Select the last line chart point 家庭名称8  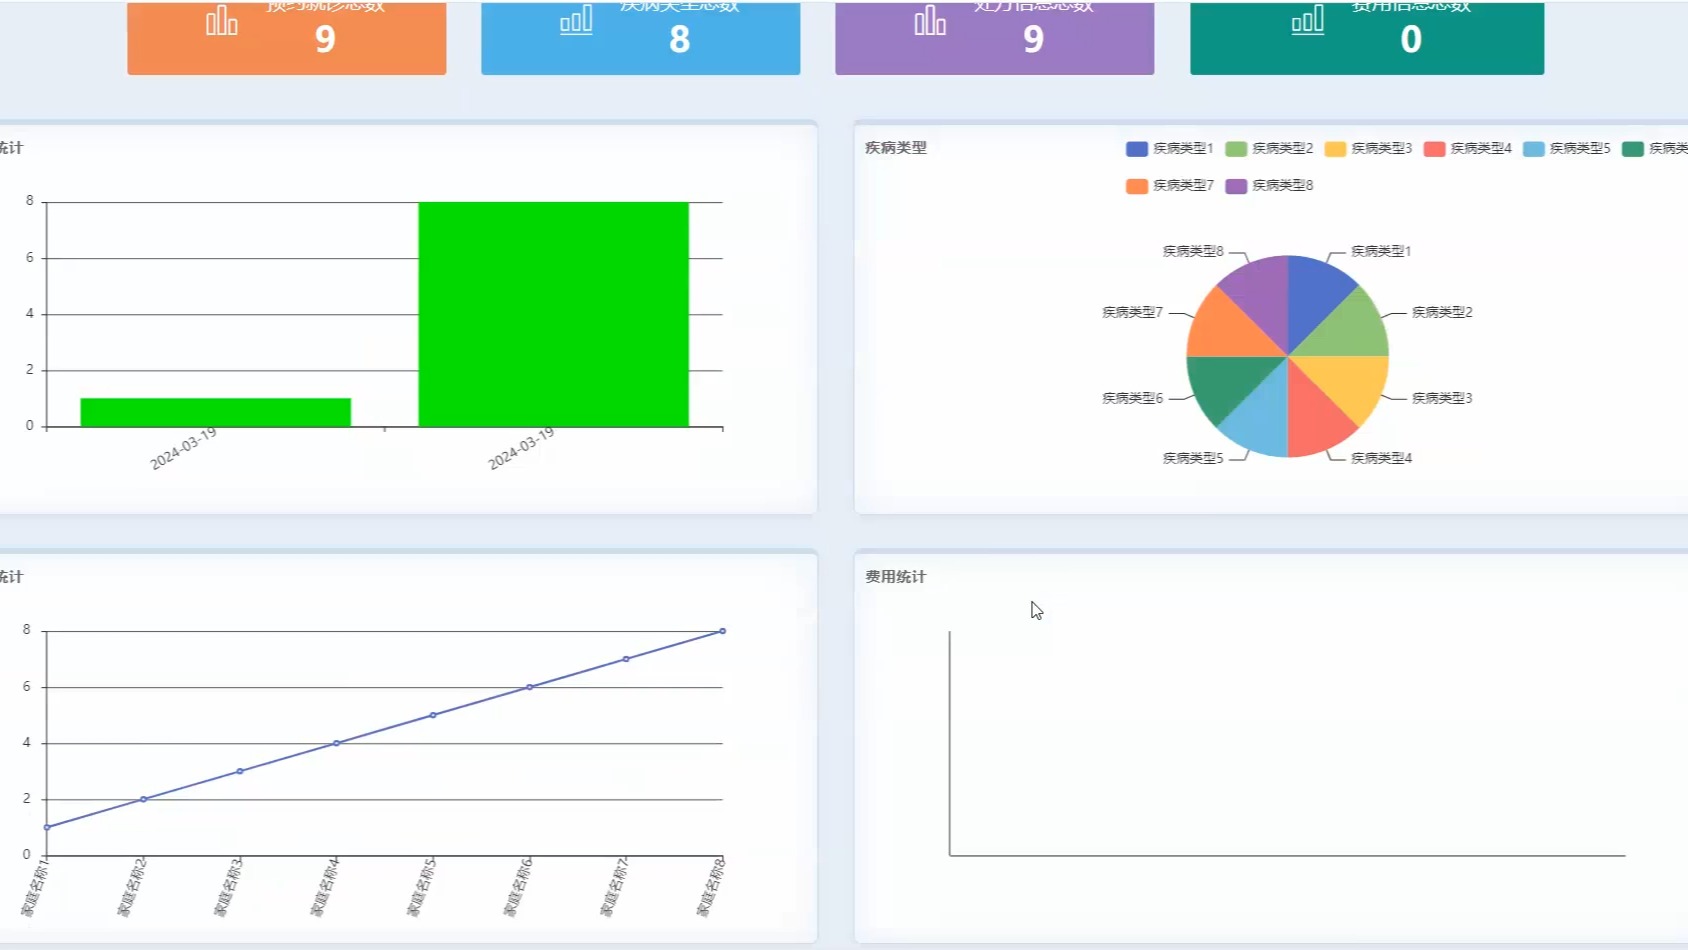[x=722, y=631]
